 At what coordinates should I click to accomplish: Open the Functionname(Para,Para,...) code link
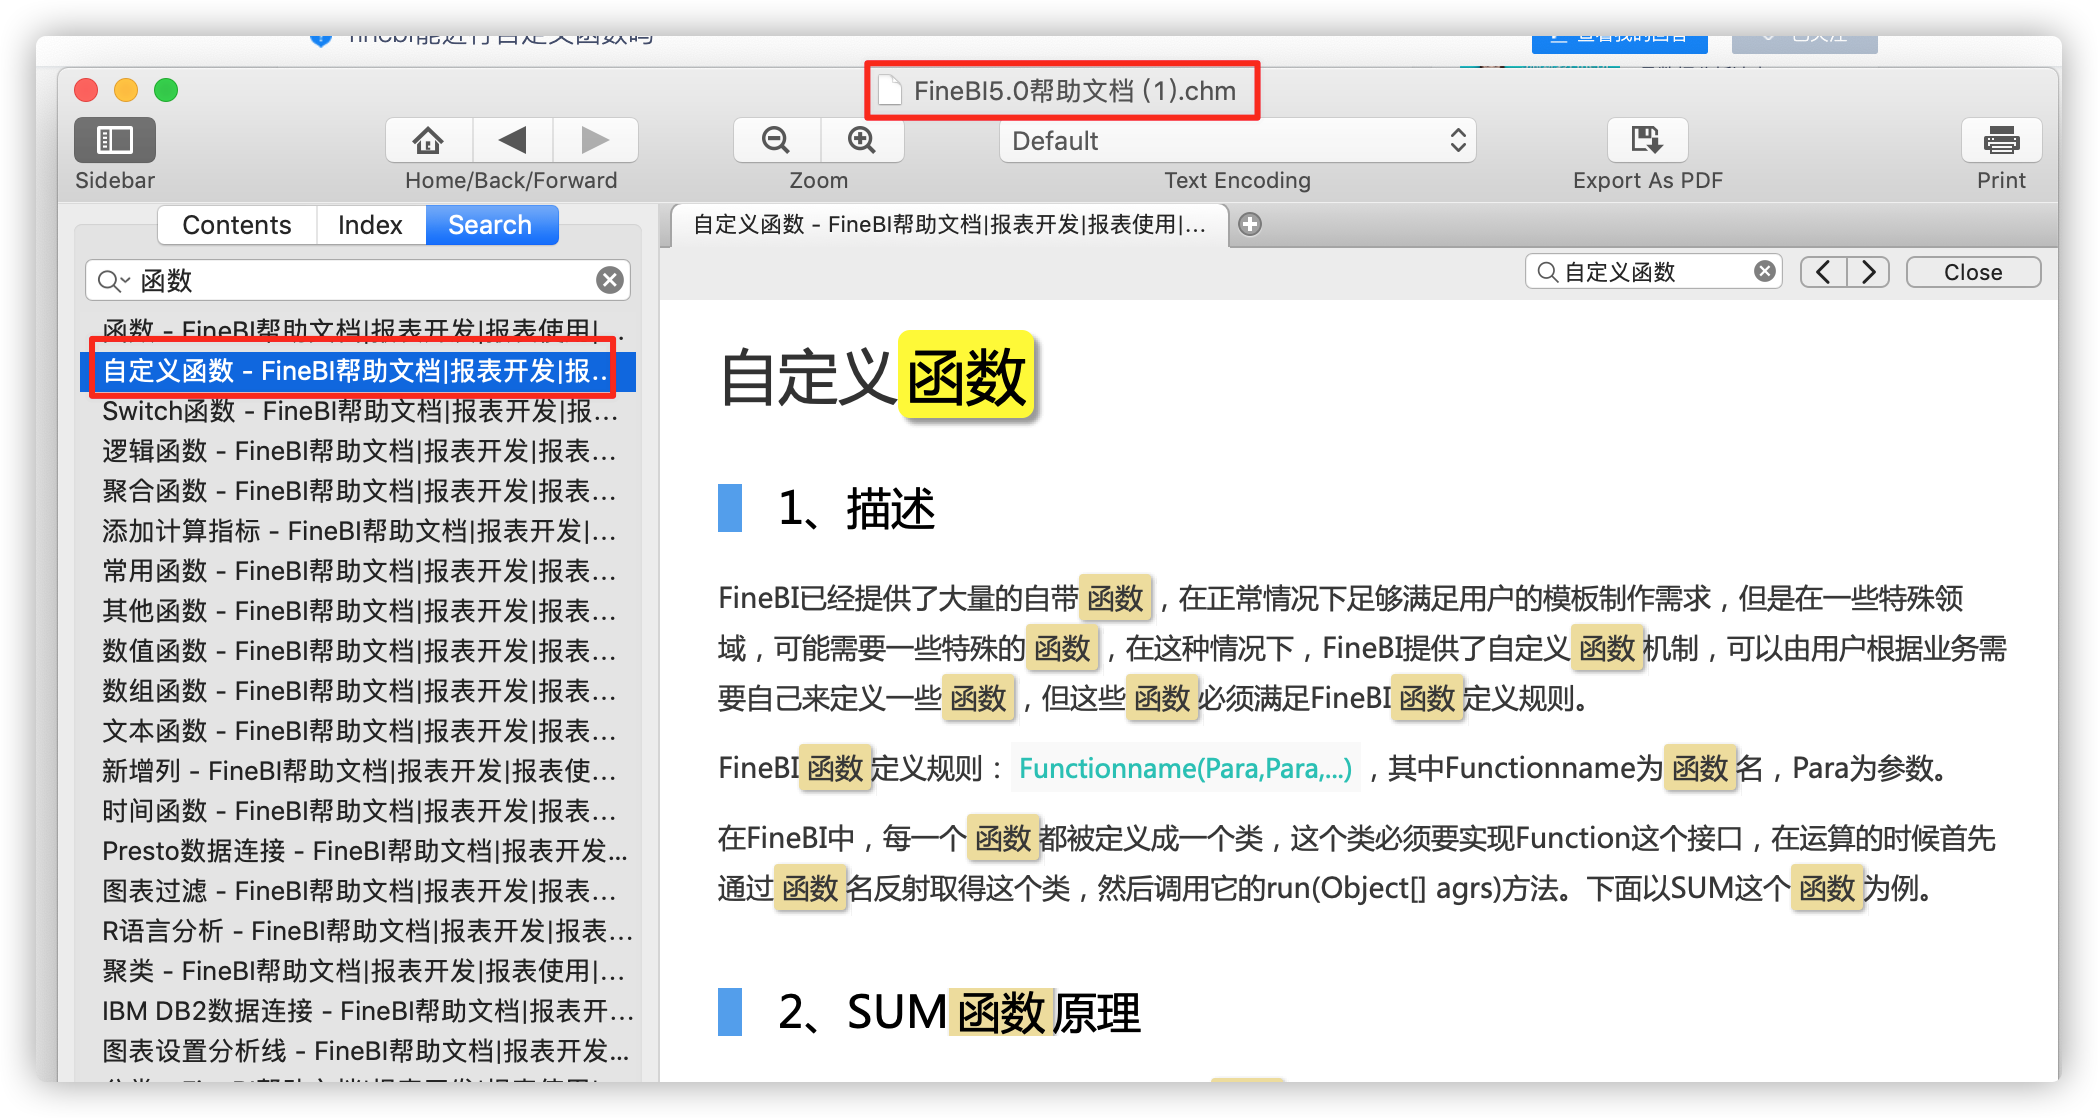pos(1185,768)
